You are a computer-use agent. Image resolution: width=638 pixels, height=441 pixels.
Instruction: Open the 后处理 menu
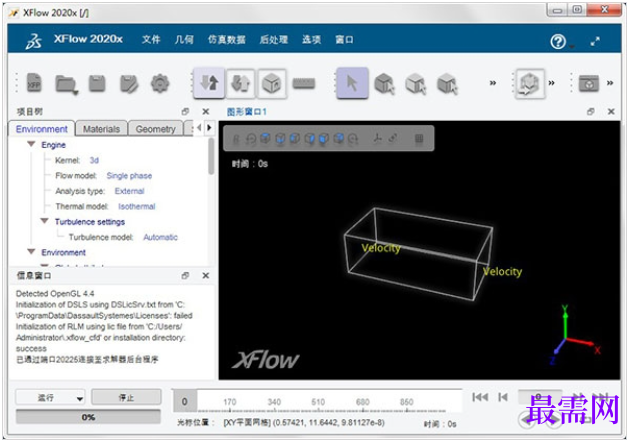(x=274, y=39)
